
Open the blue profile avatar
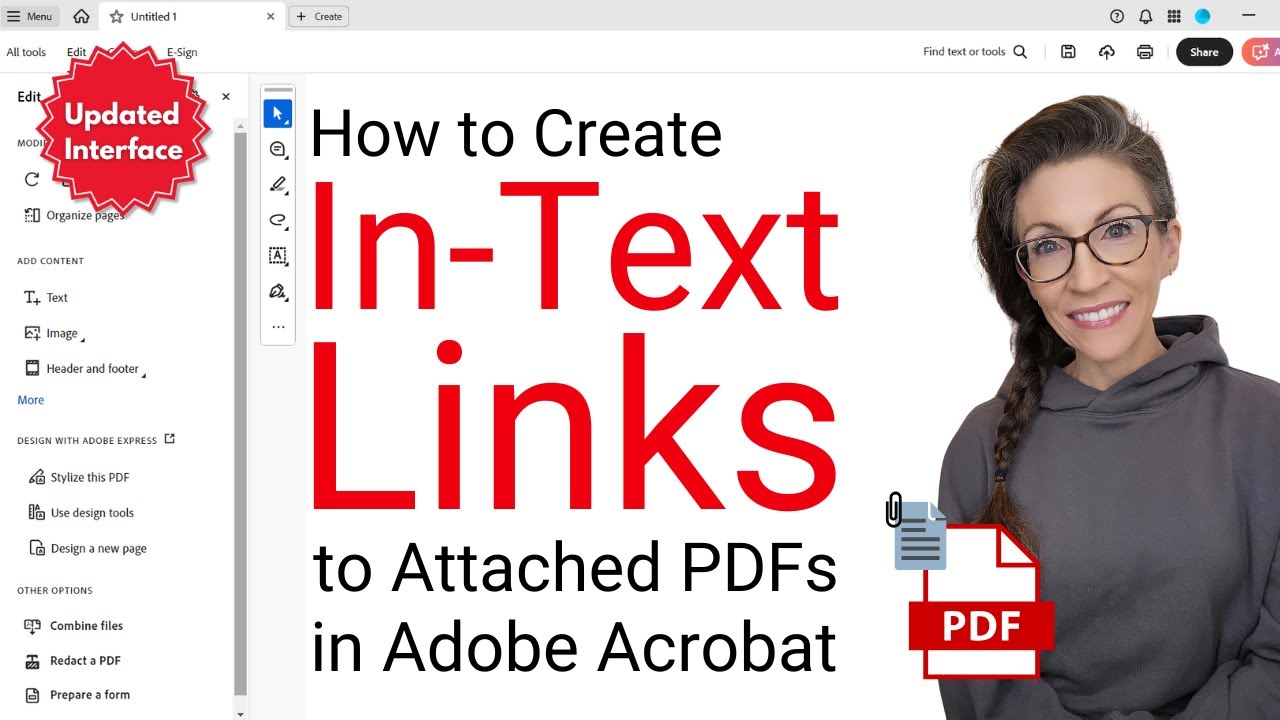coord(1203,16)
